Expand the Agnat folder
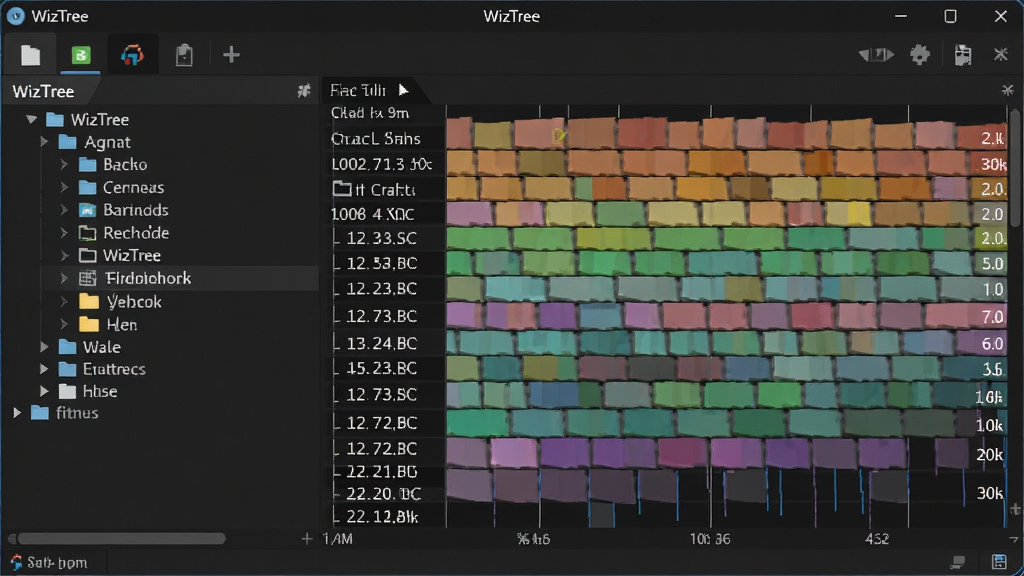 pyautogui.click(x=44, y=142)
